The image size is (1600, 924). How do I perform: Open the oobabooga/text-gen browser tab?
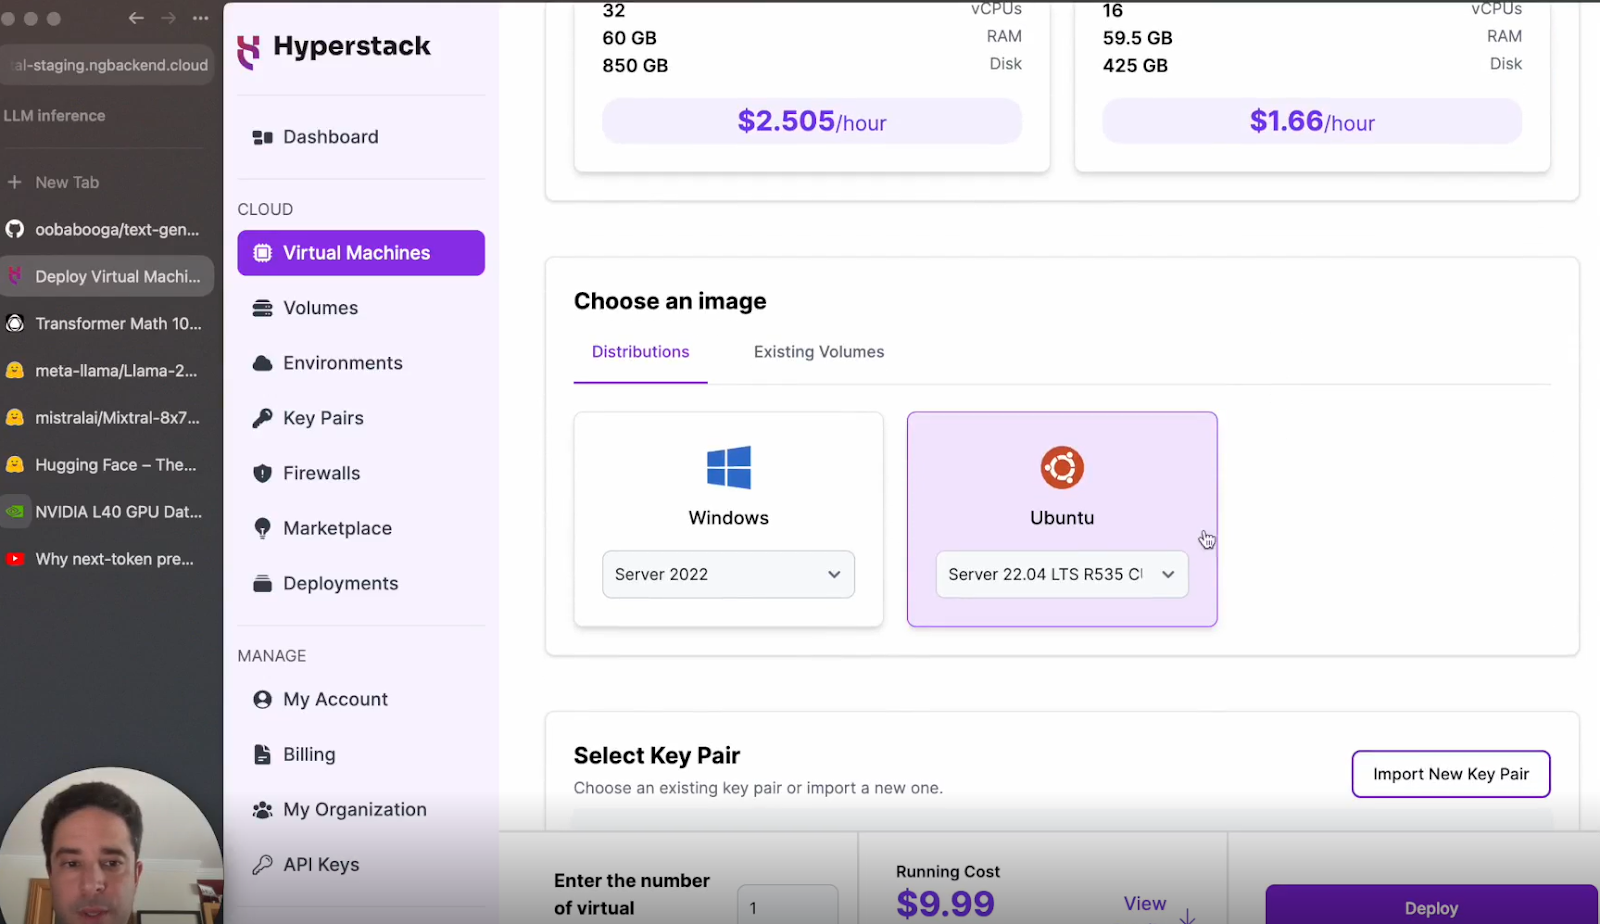coord(107,229)
